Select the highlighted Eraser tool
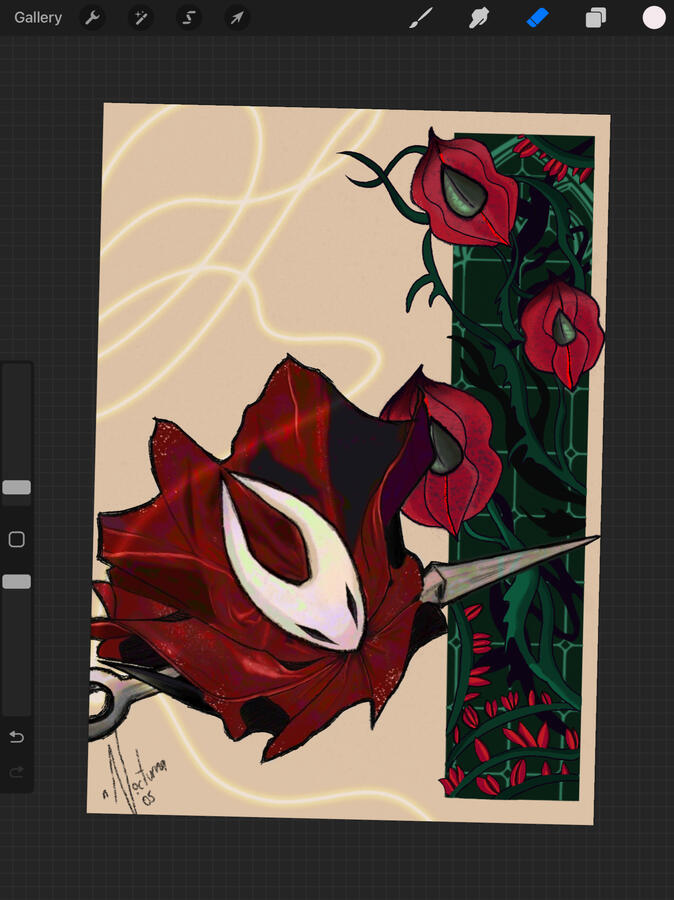674x900 pixels. click(x=538, y=18)
